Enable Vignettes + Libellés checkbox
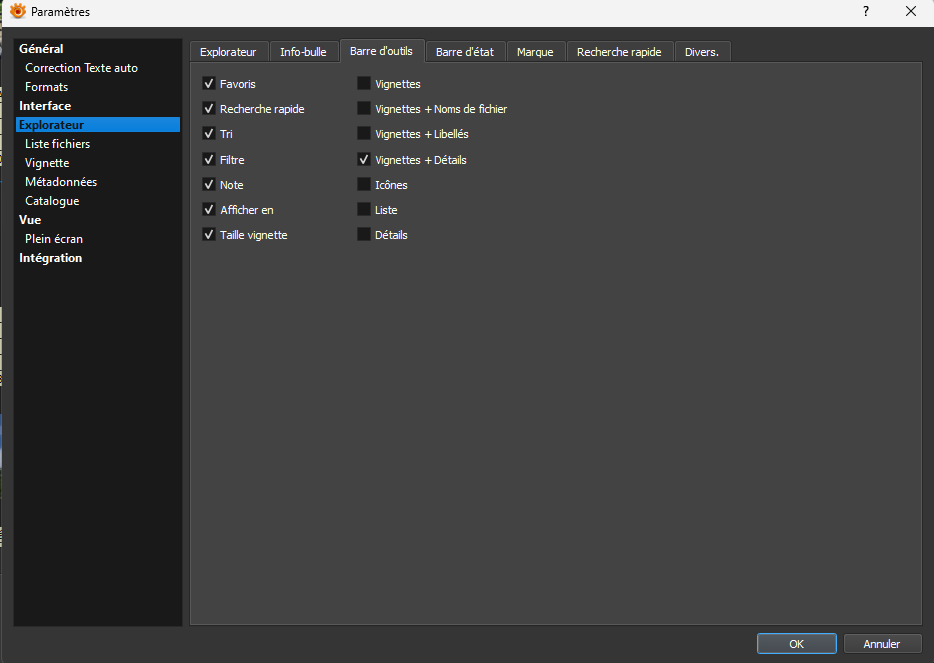 point(363,133)
